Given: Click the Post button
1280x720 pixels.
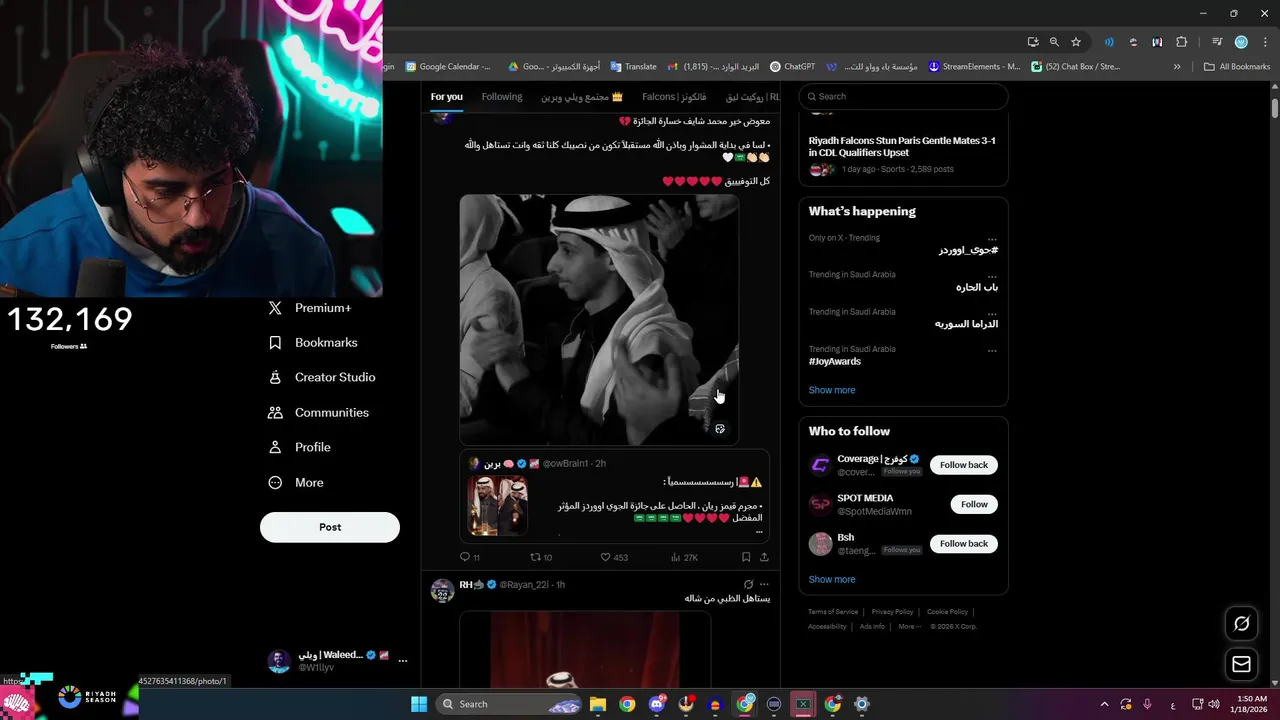Looking at the screenshot, I should (330, 527).
